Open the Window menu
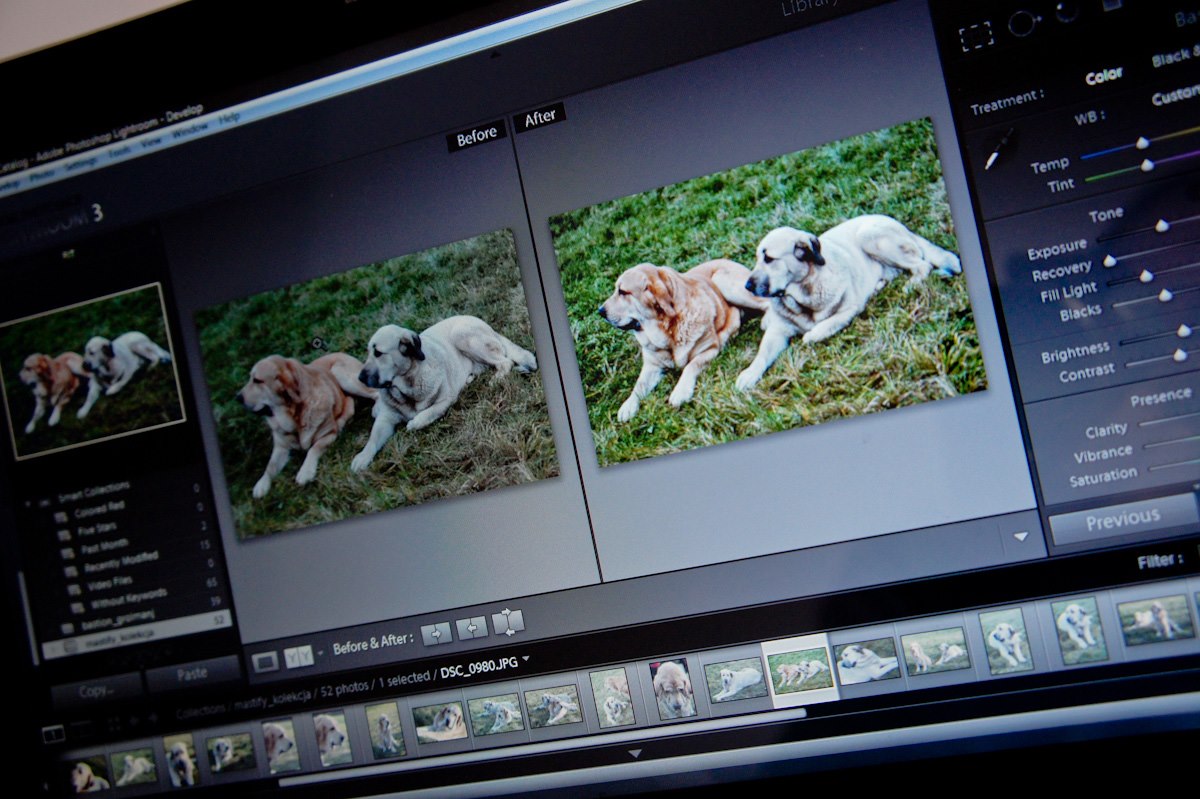 [x=190, y=130]
